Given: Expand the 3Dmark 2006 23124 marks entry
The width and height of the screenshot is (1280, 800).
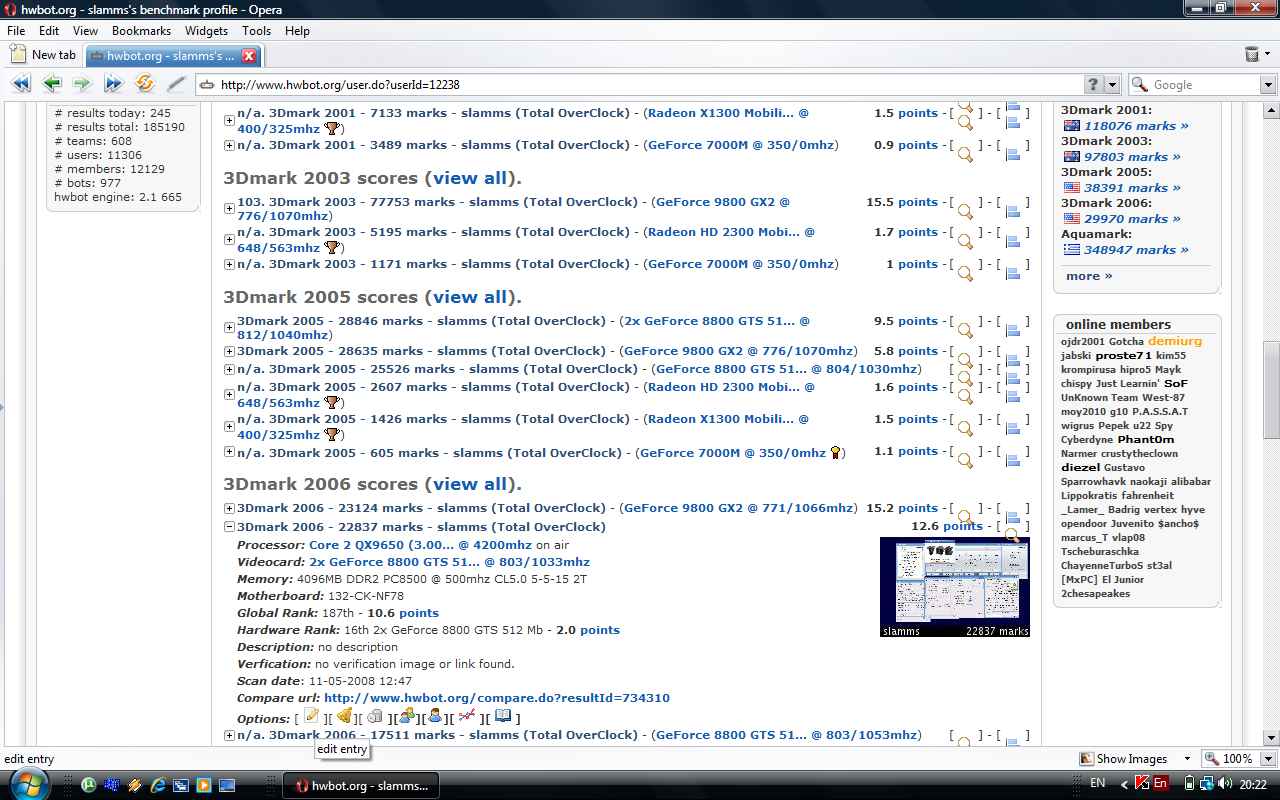Looking at the screenshot, I should point(229,508).
